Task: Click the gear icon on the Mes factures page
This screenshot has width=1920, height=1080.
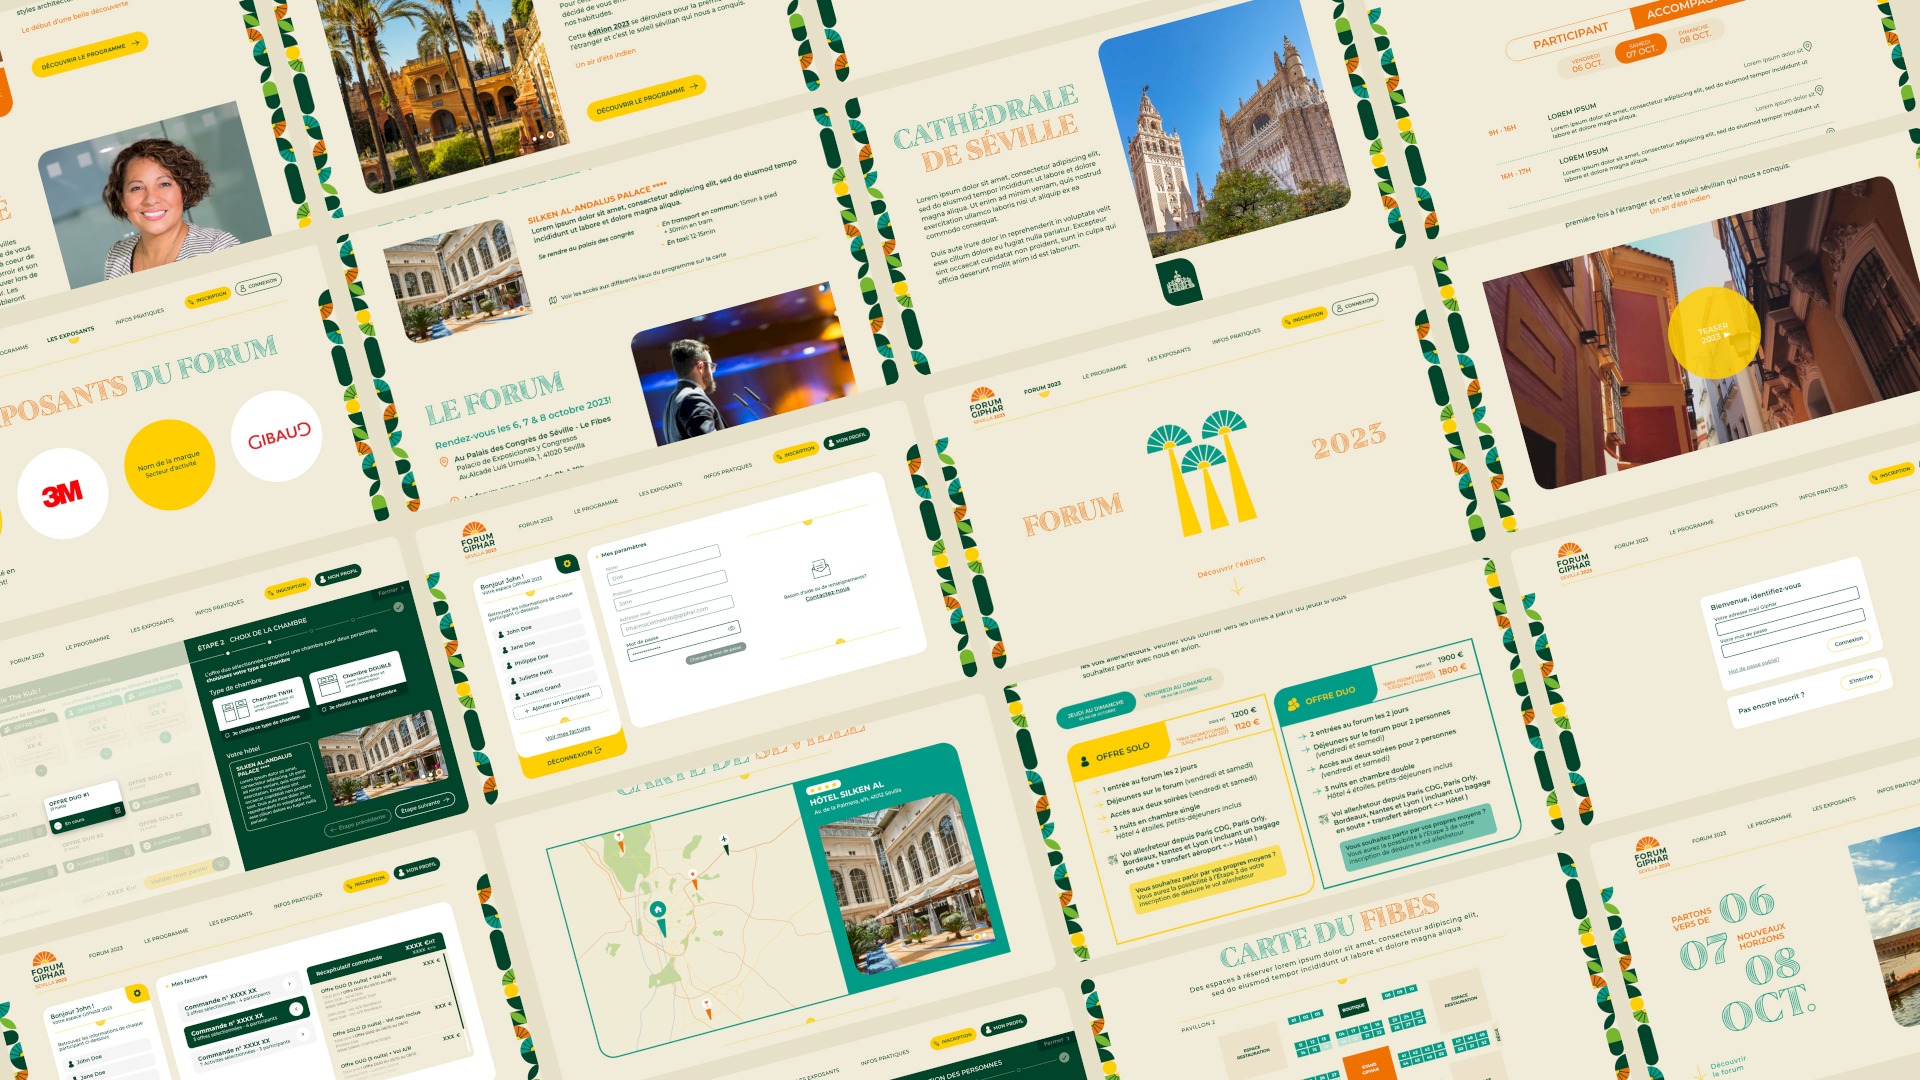Action: tap(137, 993)
